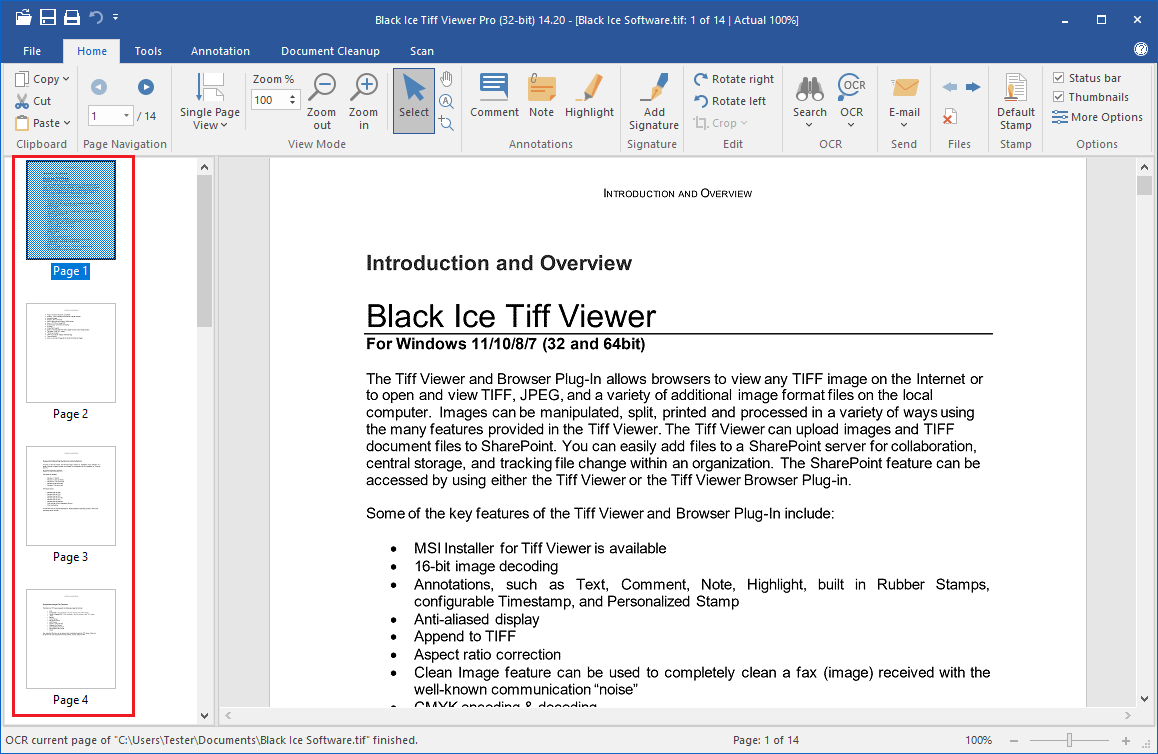Add a Note annotation

click(541, 96)
